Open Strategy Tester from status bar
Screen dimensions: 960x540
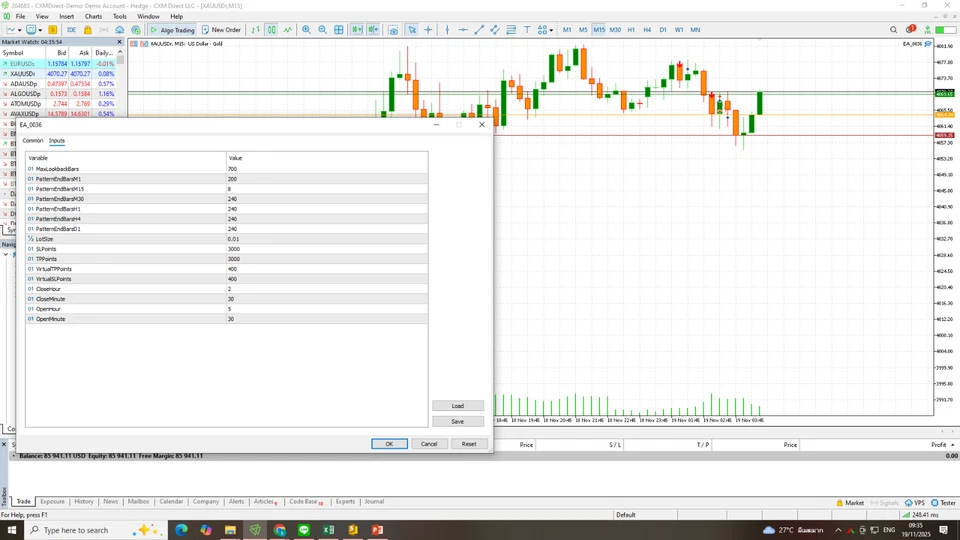pyautogui.click(x=943, y=503)
